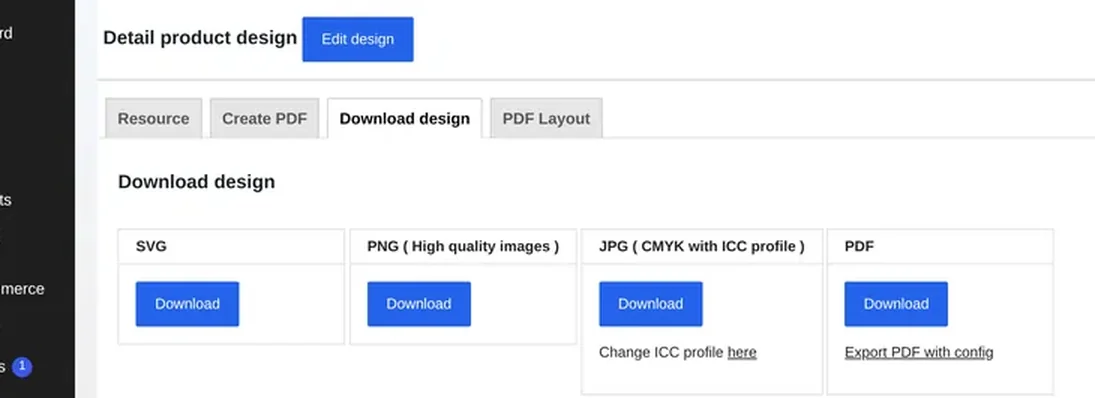The width and height of the screenshot is (1095, 398).
Task: Download the PNG high quality image
Action: click(419, 304)
